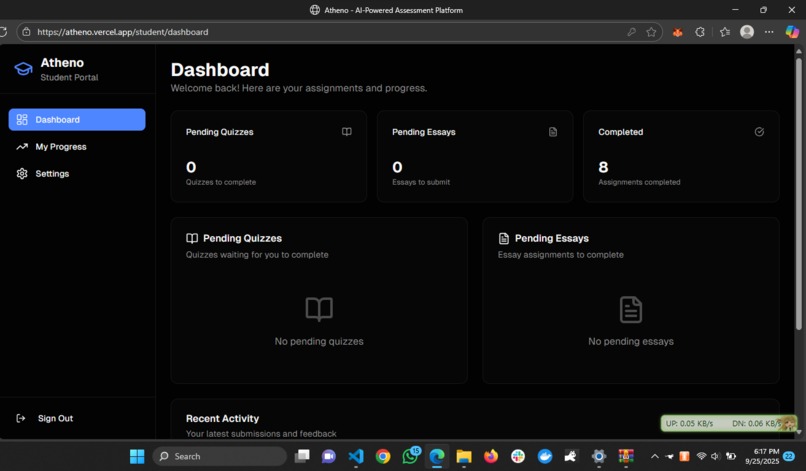The image size is (806, 471).
Task: Click book icon beside Pending Quizzes heading
Action: pos(192,238)
